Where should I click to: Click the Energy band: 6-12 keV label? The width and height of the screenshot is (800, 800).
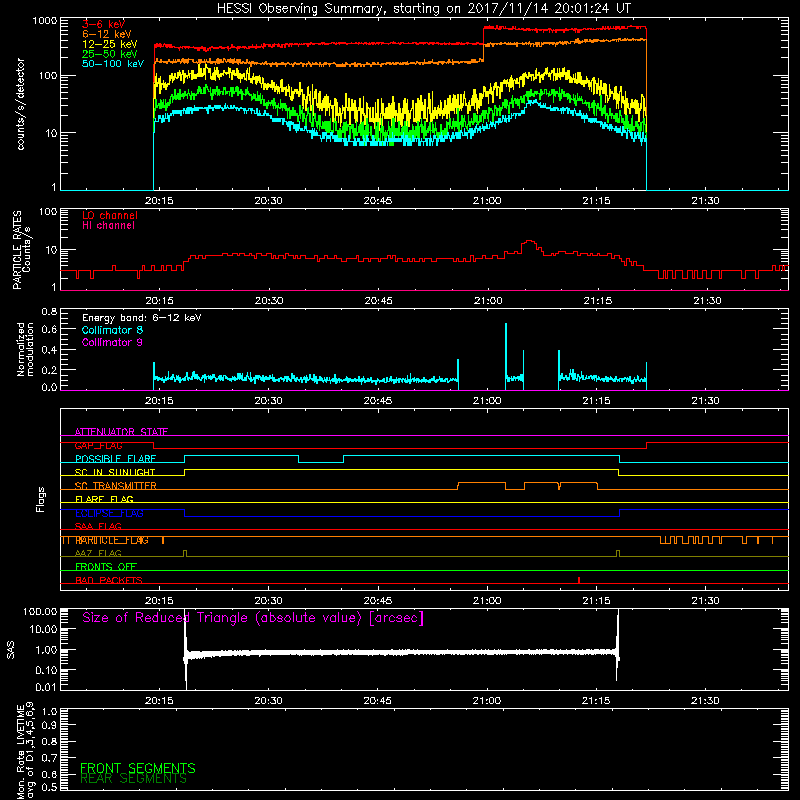coord(142,318)
